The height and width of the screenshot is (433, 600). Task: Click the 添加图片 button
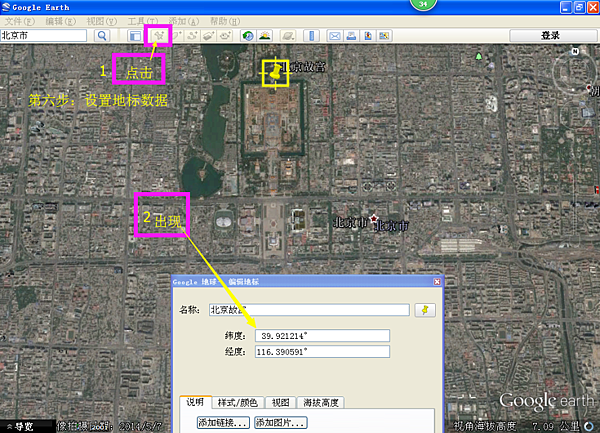(280, 423)
